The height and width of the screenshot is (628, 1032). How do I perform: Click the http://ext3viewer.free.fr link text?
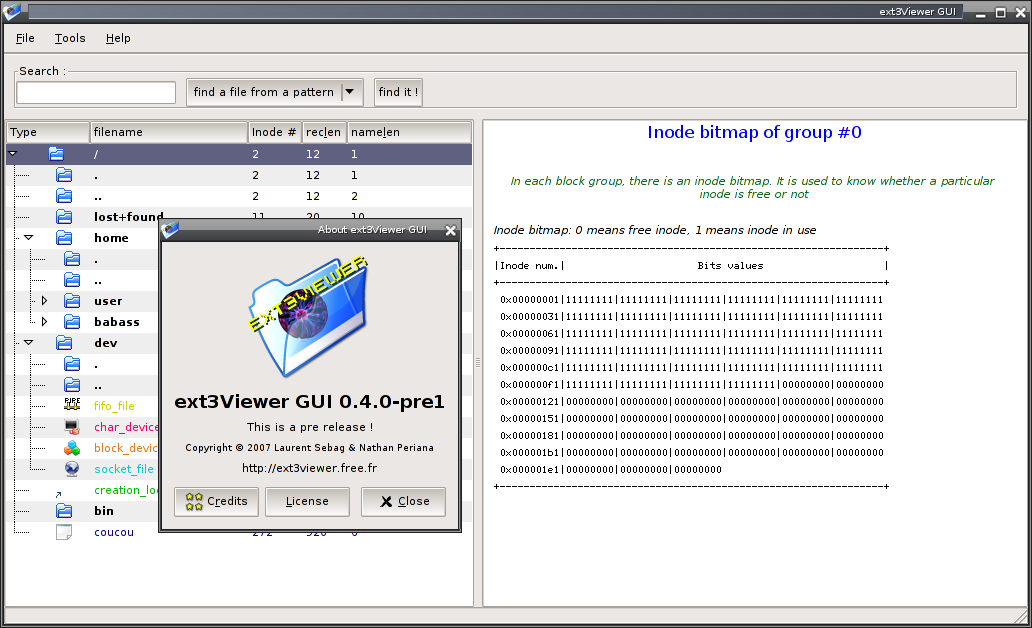pyautogui.click(x=309, y=468)
